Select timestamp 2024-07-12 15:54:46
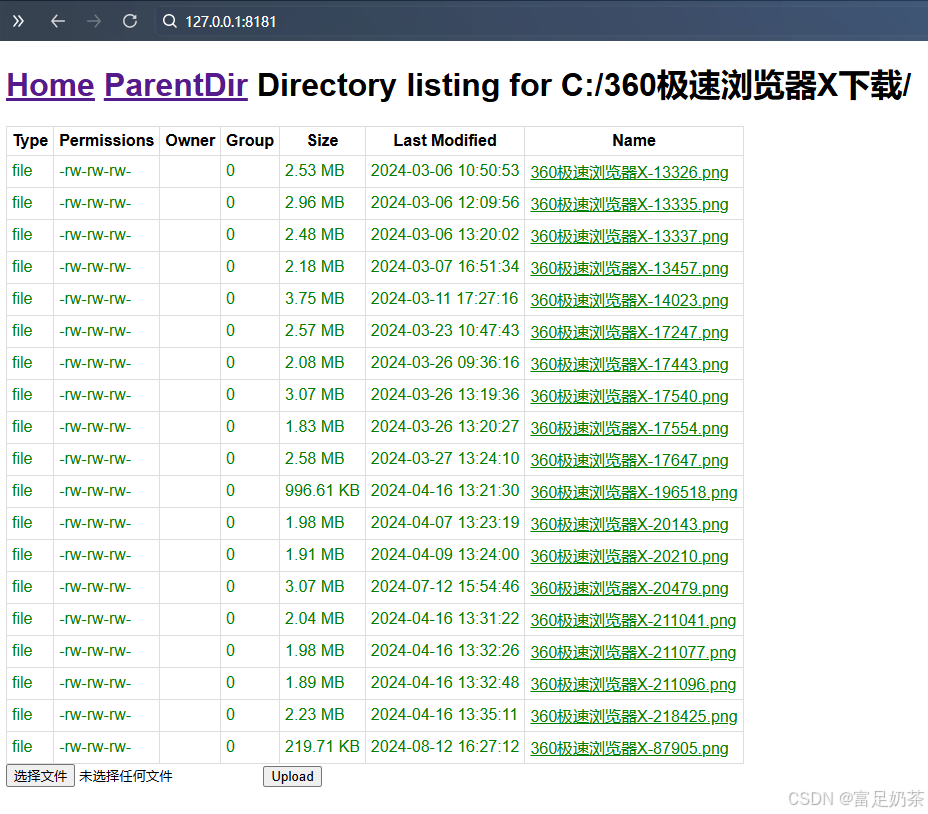 [445, 586]
